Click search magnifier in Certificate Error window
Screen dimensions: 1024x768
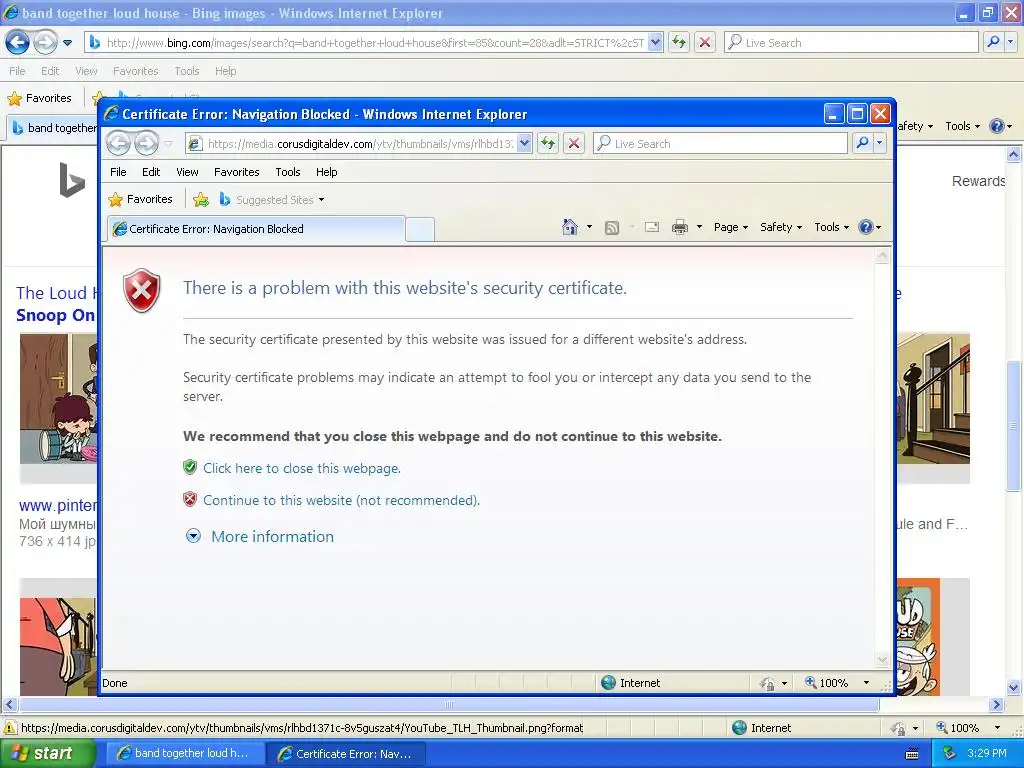863,143
